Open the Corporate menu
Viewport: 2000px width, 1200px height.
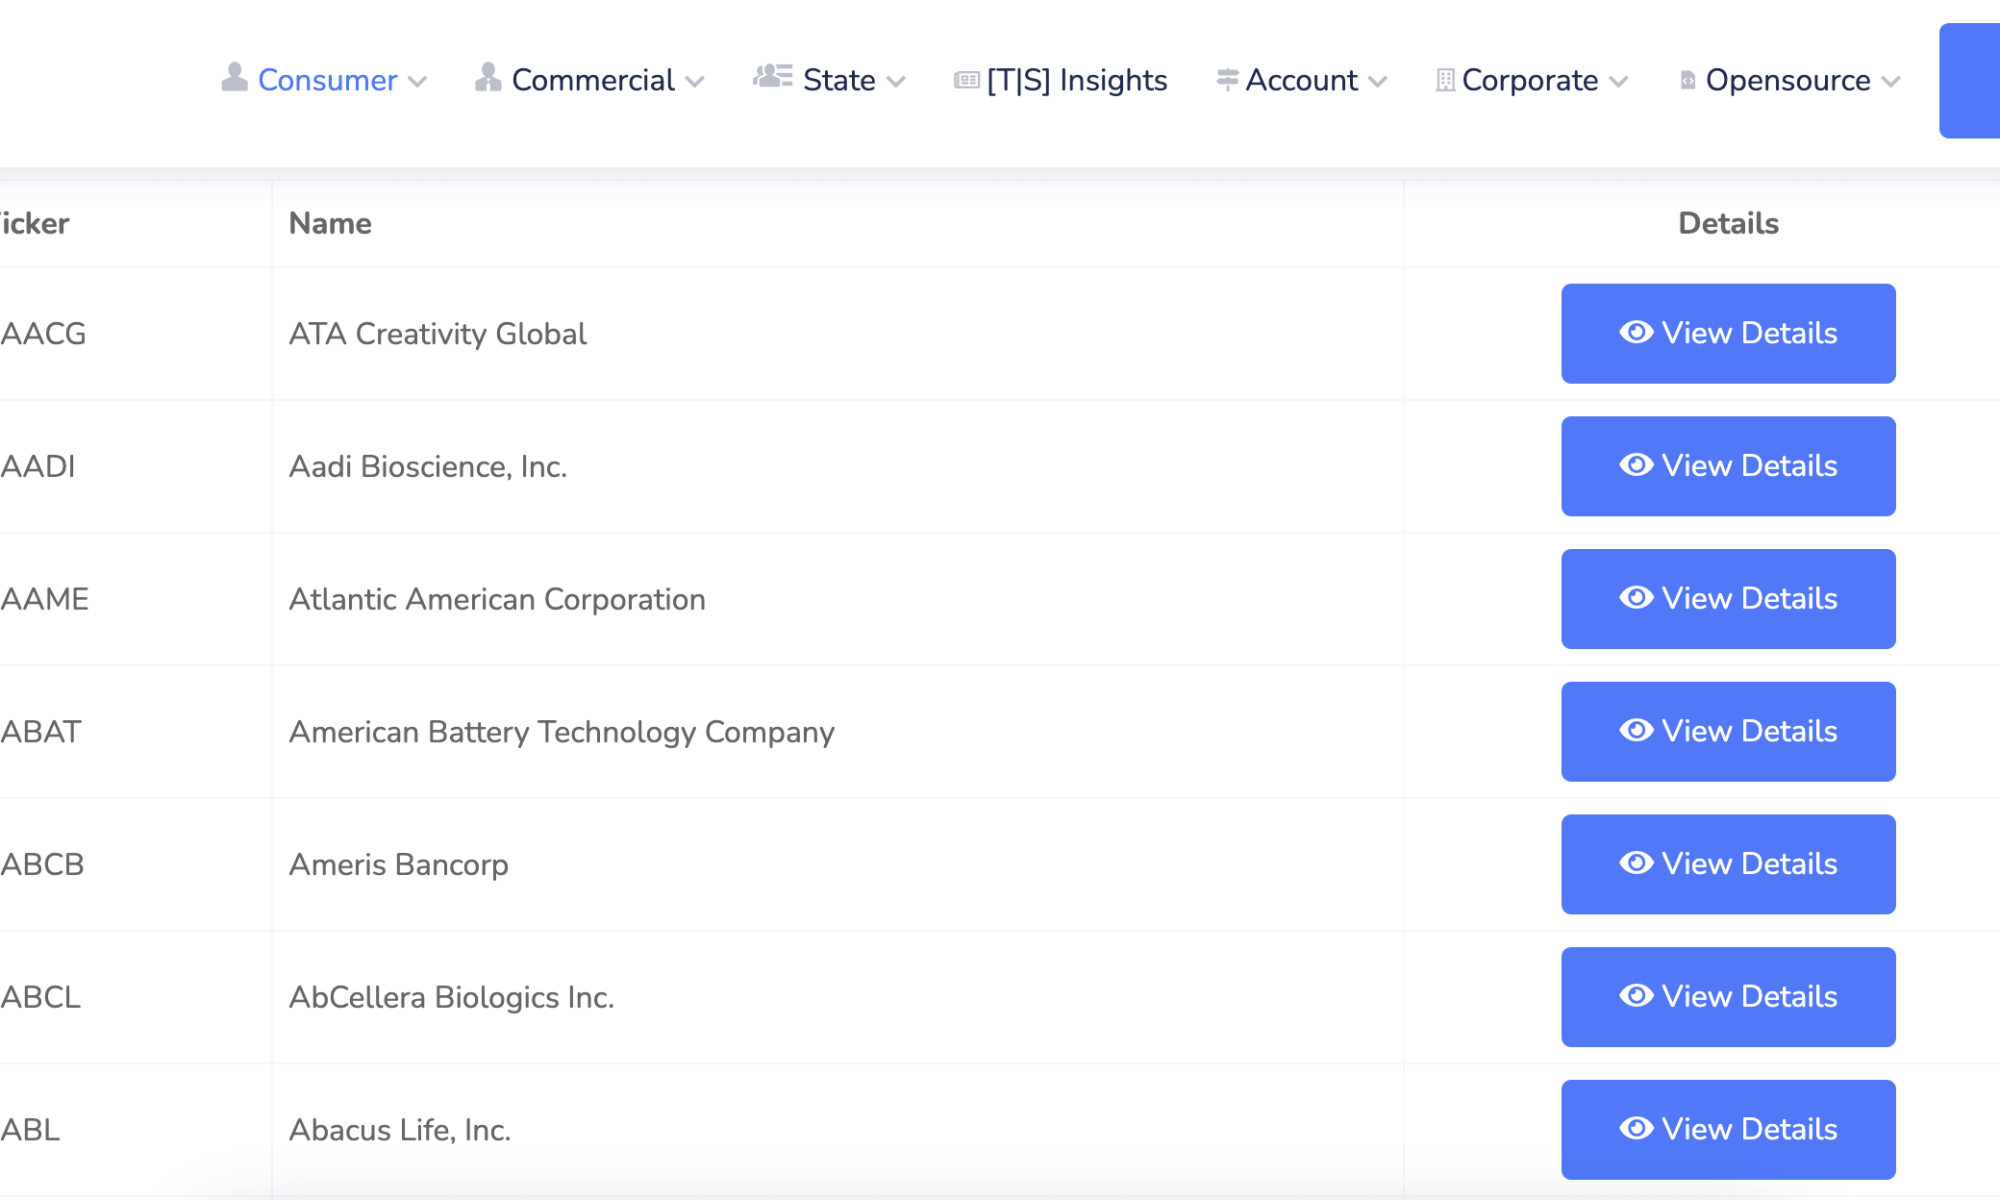1532,80
